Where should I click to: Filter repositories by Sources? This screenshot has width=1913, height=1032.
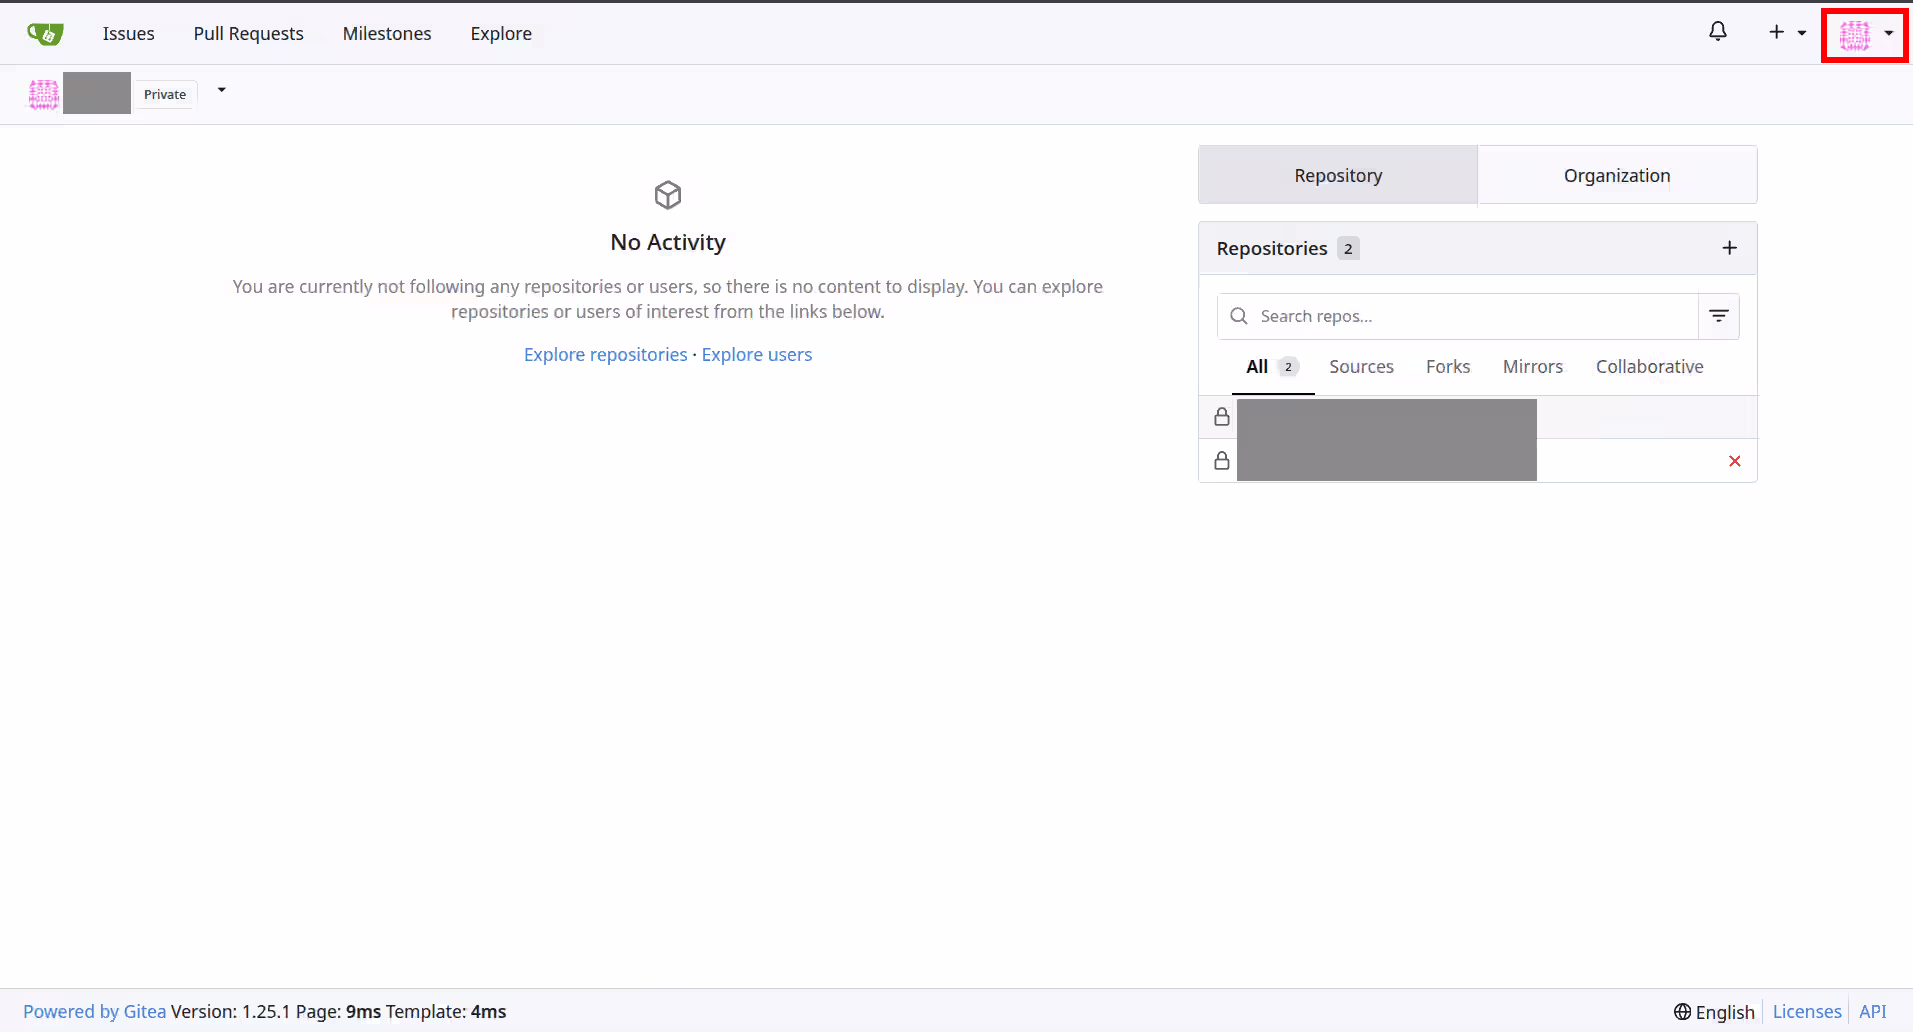pyautogui.click(x=1360, y=367)
